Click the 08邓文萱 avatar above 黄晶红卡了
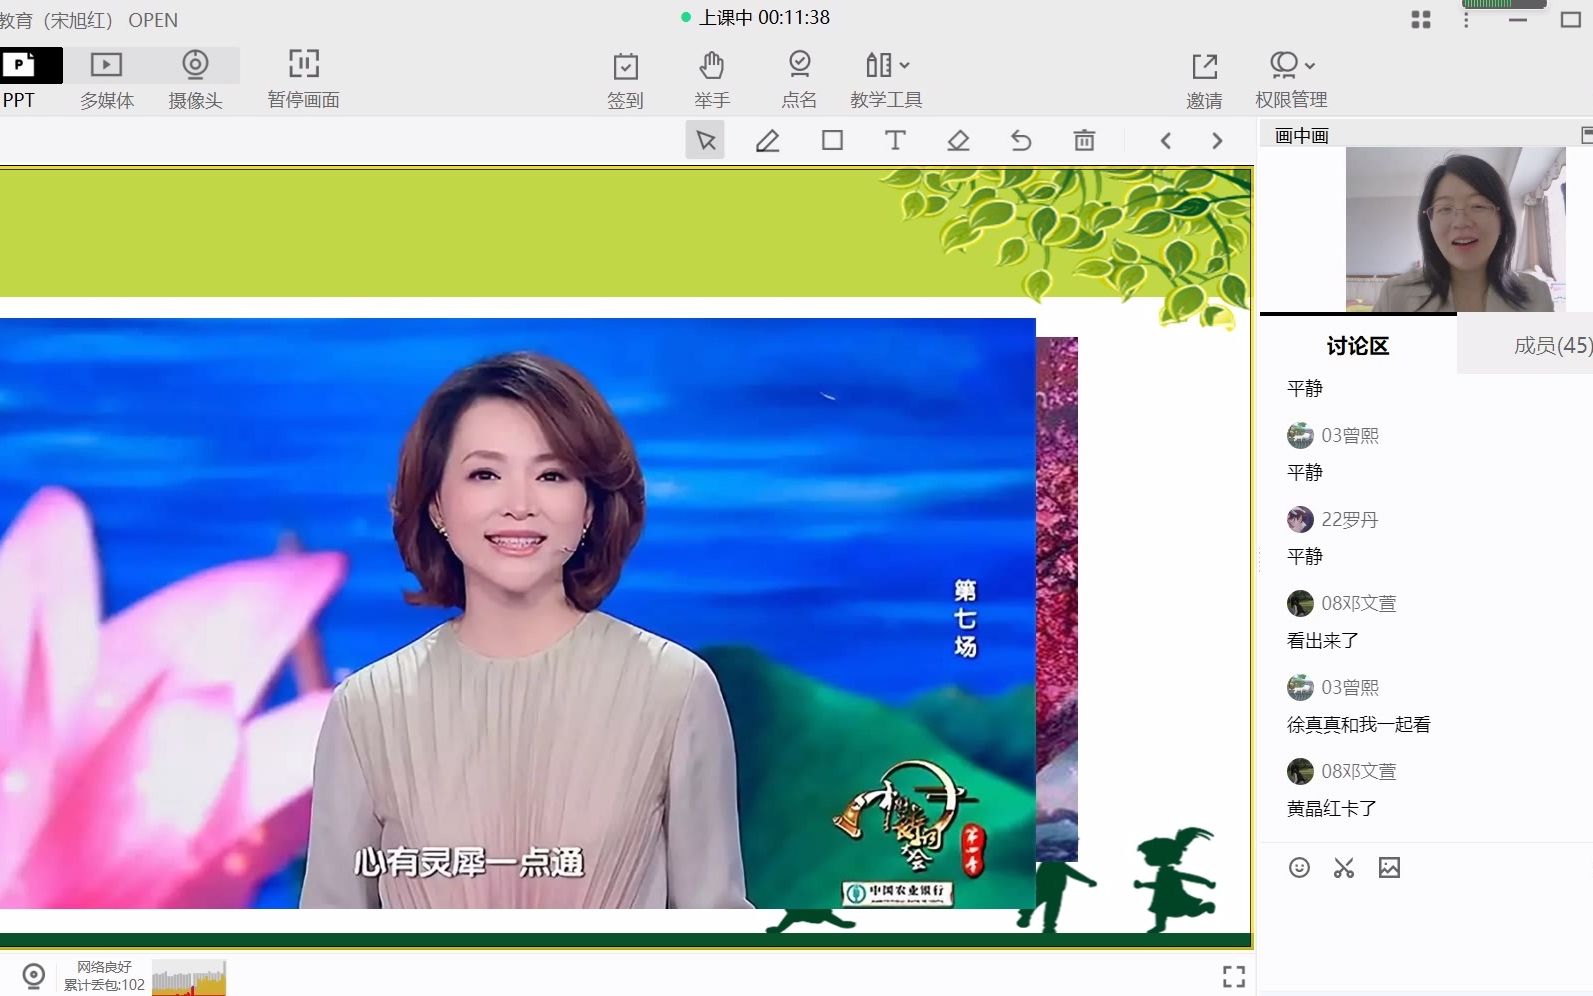This screenshot has height=996, width=1593. click(1300, 771)
